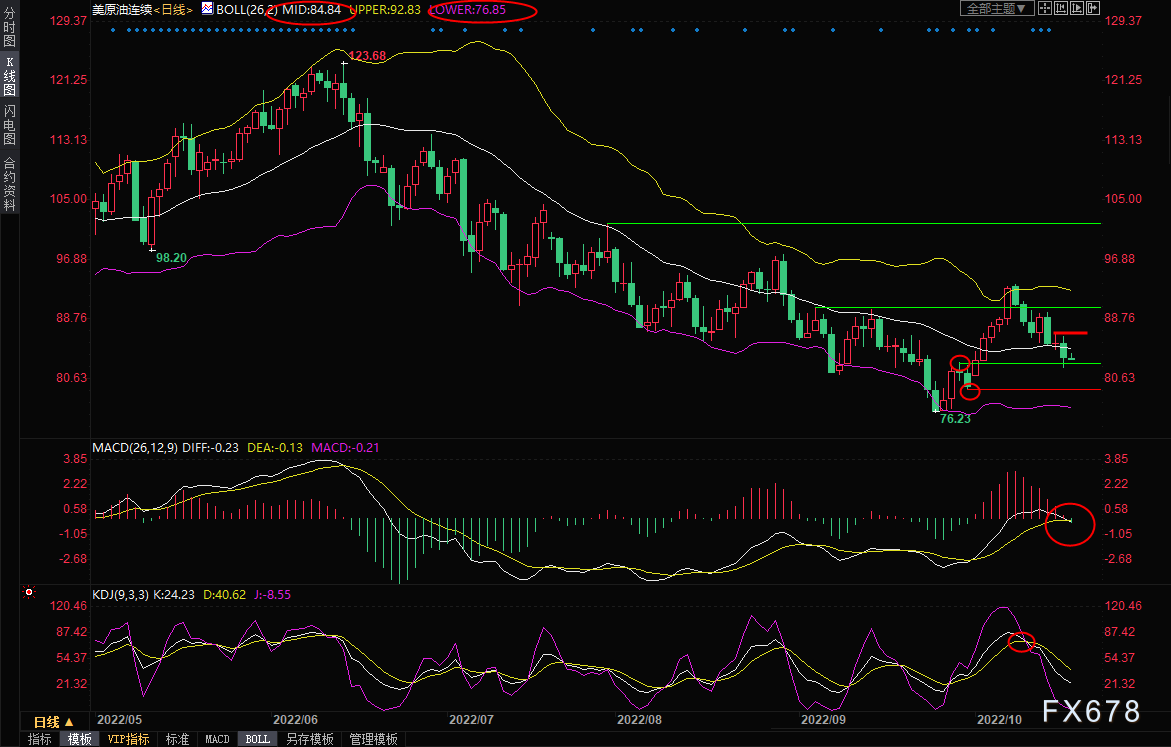
Task: Open the 全部主题 theme dropdown
Action: [996, 8]
